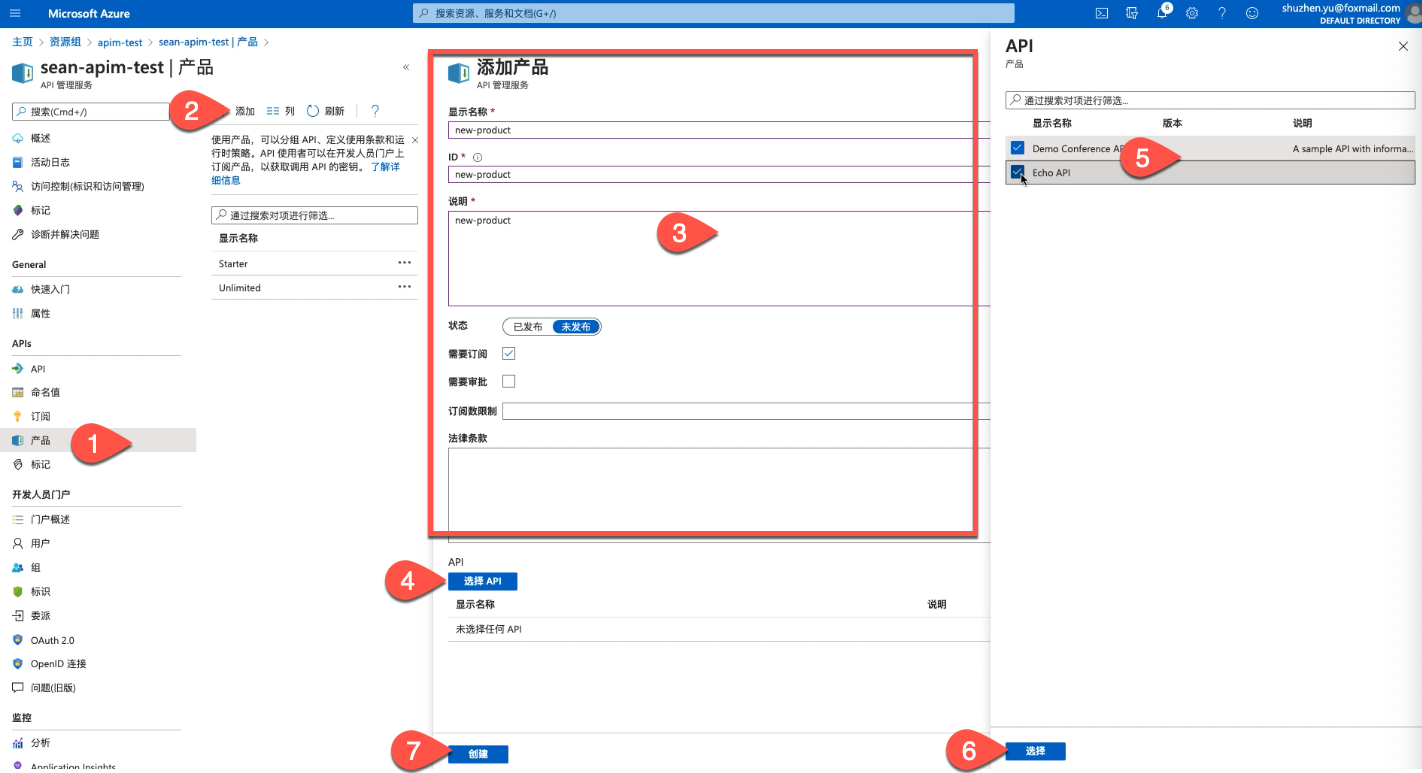Click inside the 法律条款 text area
The image size is (1422, 773).
[719, 495]
